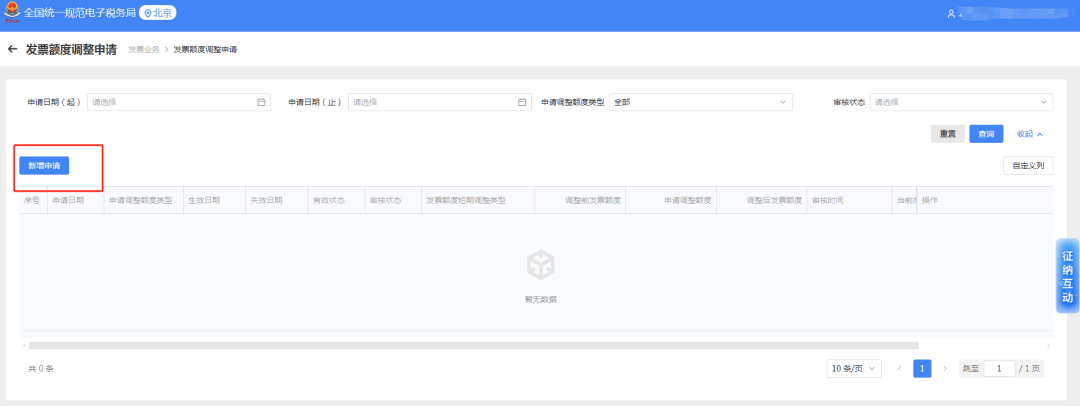Click the 跳至 page number input
Screen dimensions: 1080x406
pyautogui.click(x=998, y=369)
